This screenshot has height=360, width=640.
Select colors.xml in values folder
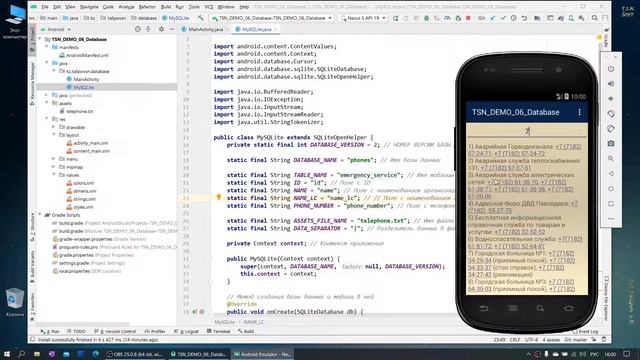tap(80, 183)
